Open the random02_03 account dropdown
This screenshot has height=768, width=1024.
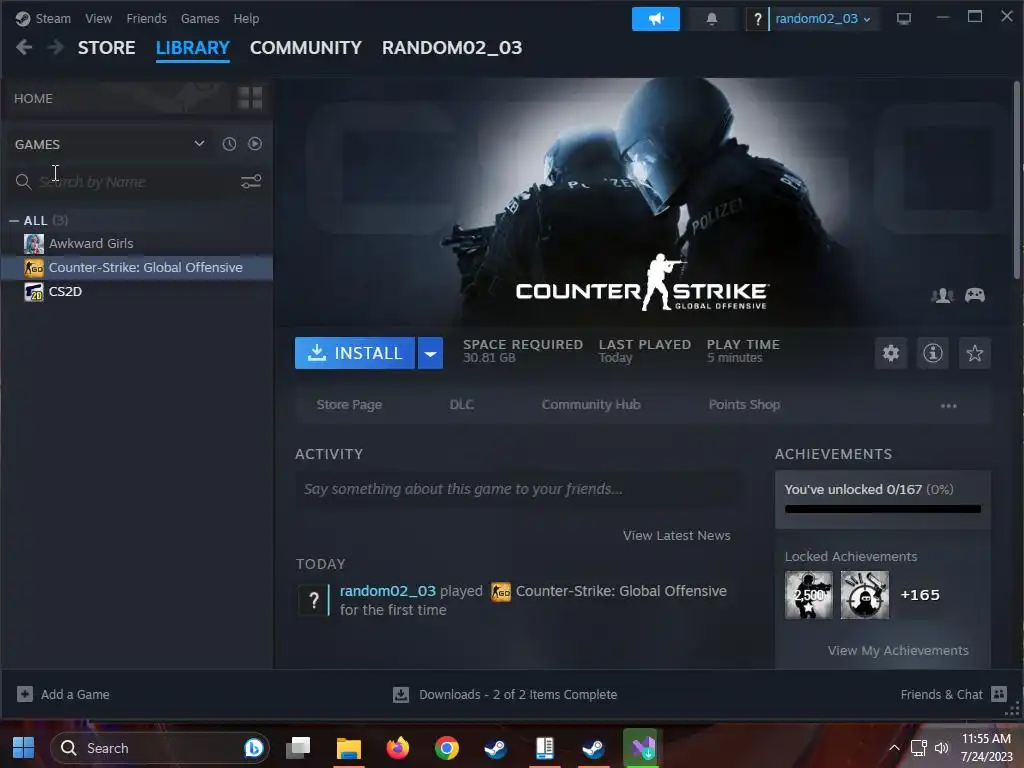[x=823, y=19]
